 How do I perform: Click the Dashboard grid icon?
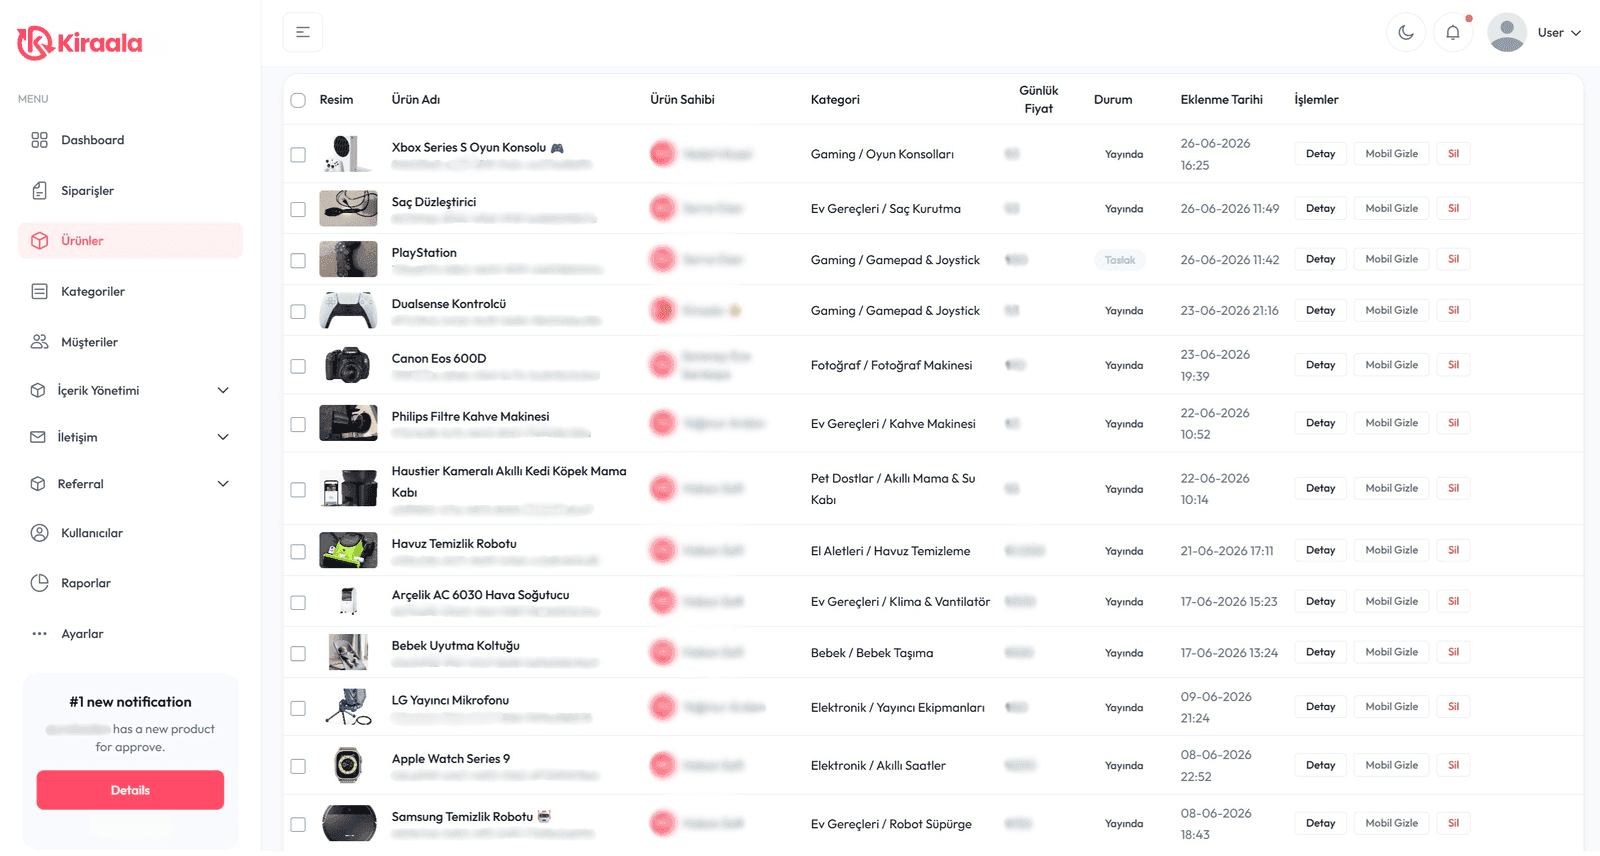pos(39,140)
